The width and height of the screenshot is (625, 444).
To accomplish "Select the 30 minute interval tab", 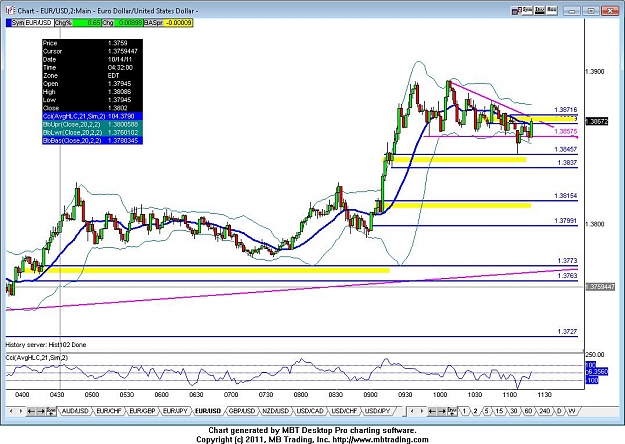I will 514,411.
